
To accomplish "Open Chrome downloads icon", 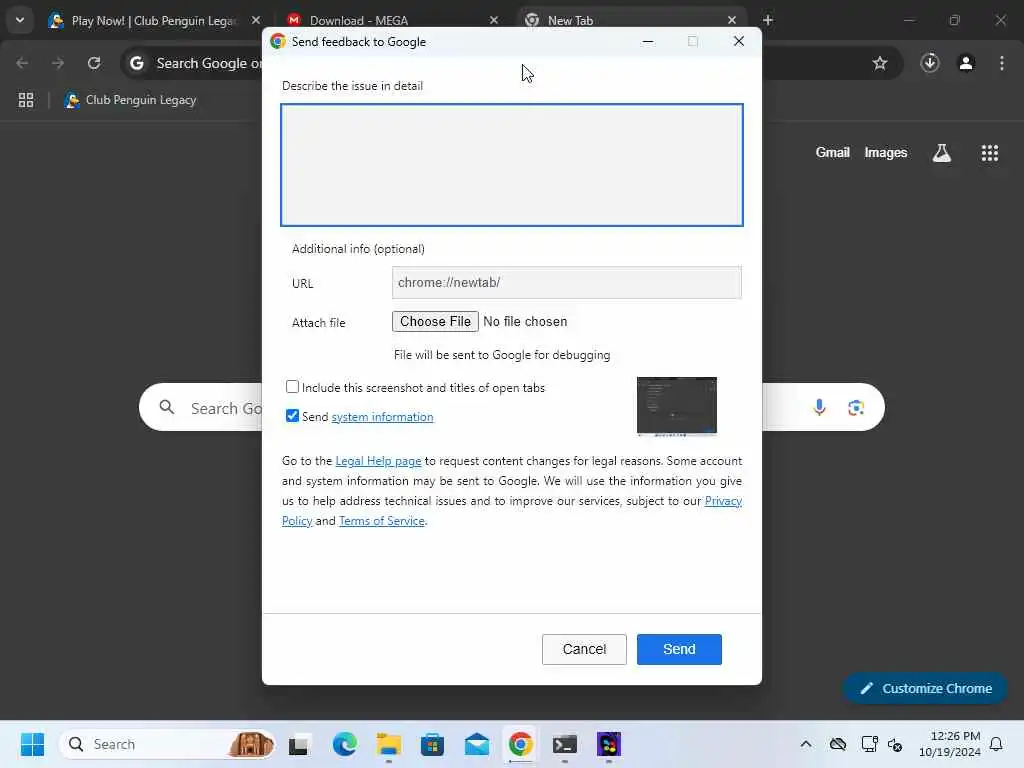I will [930, 63].
